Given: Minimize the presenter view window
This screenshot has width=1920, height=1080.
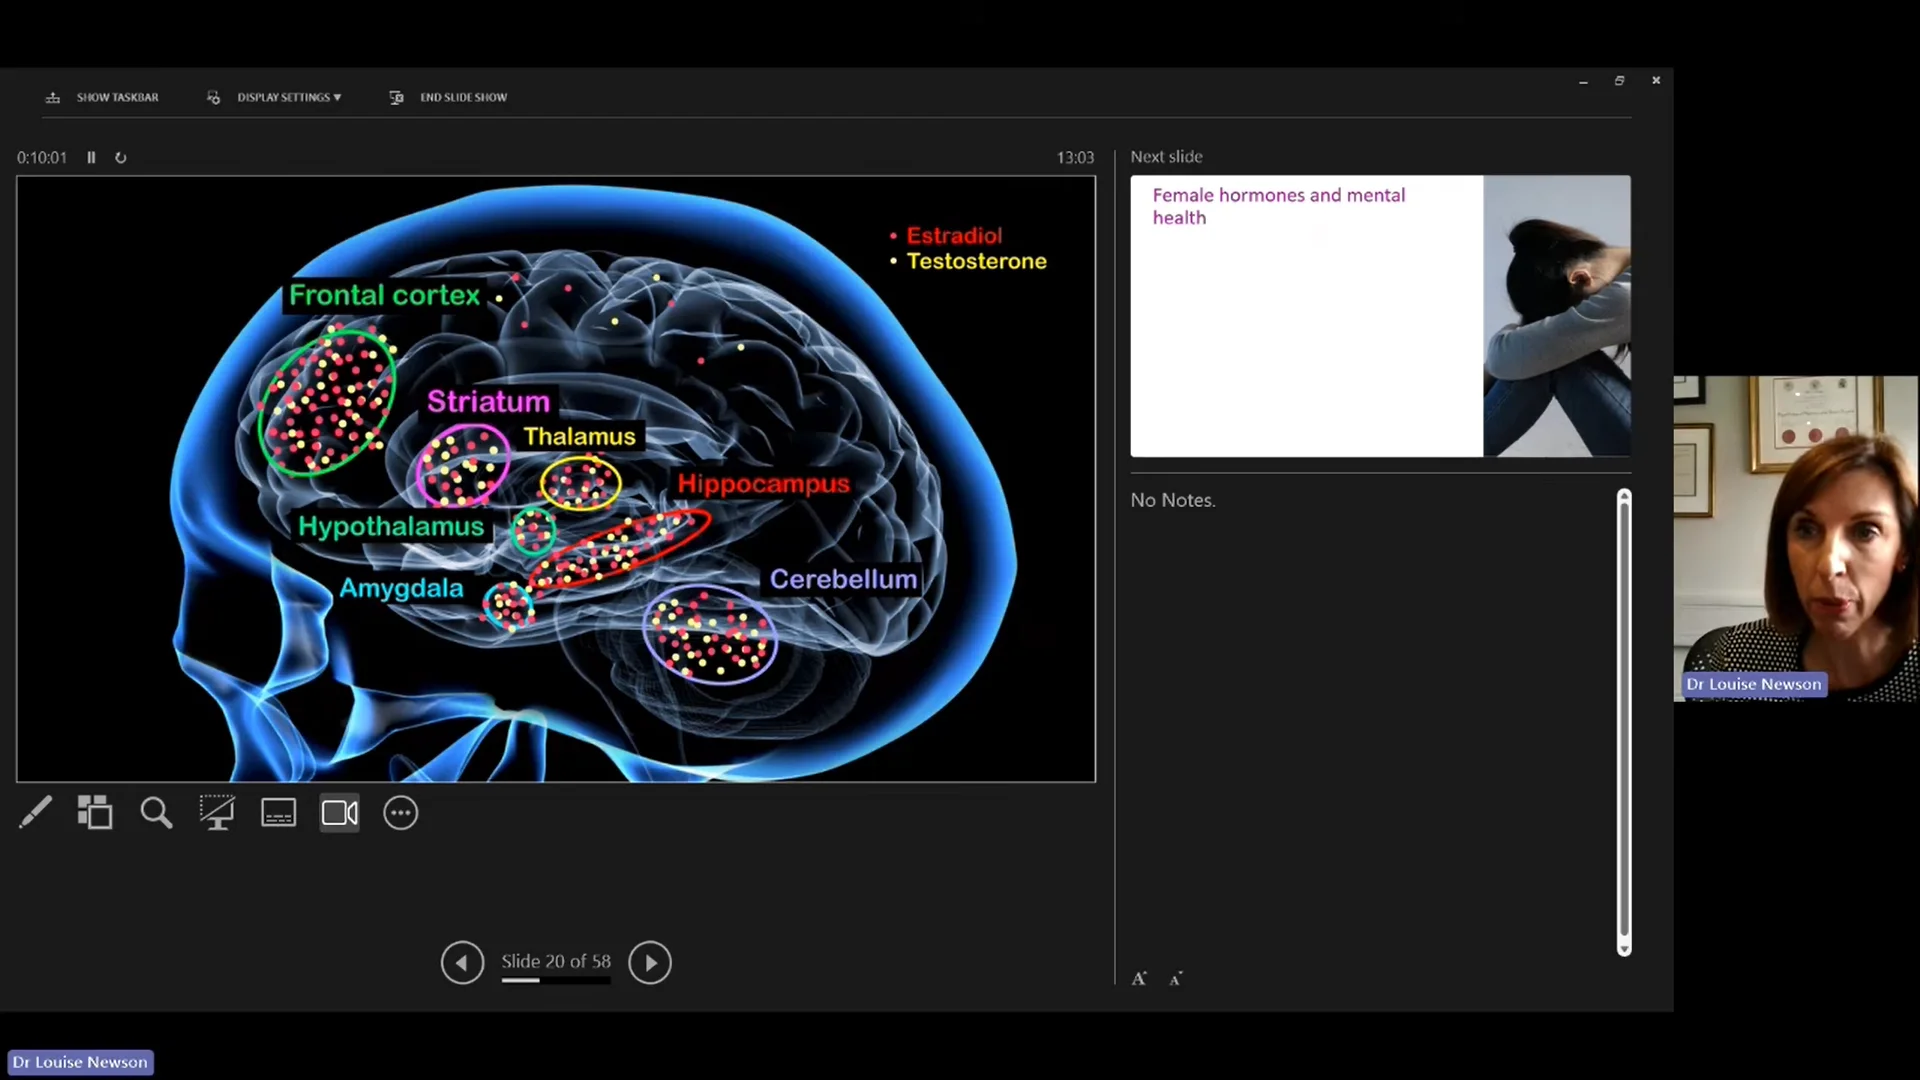Looking at the screenshot, I should (1583, 81).
